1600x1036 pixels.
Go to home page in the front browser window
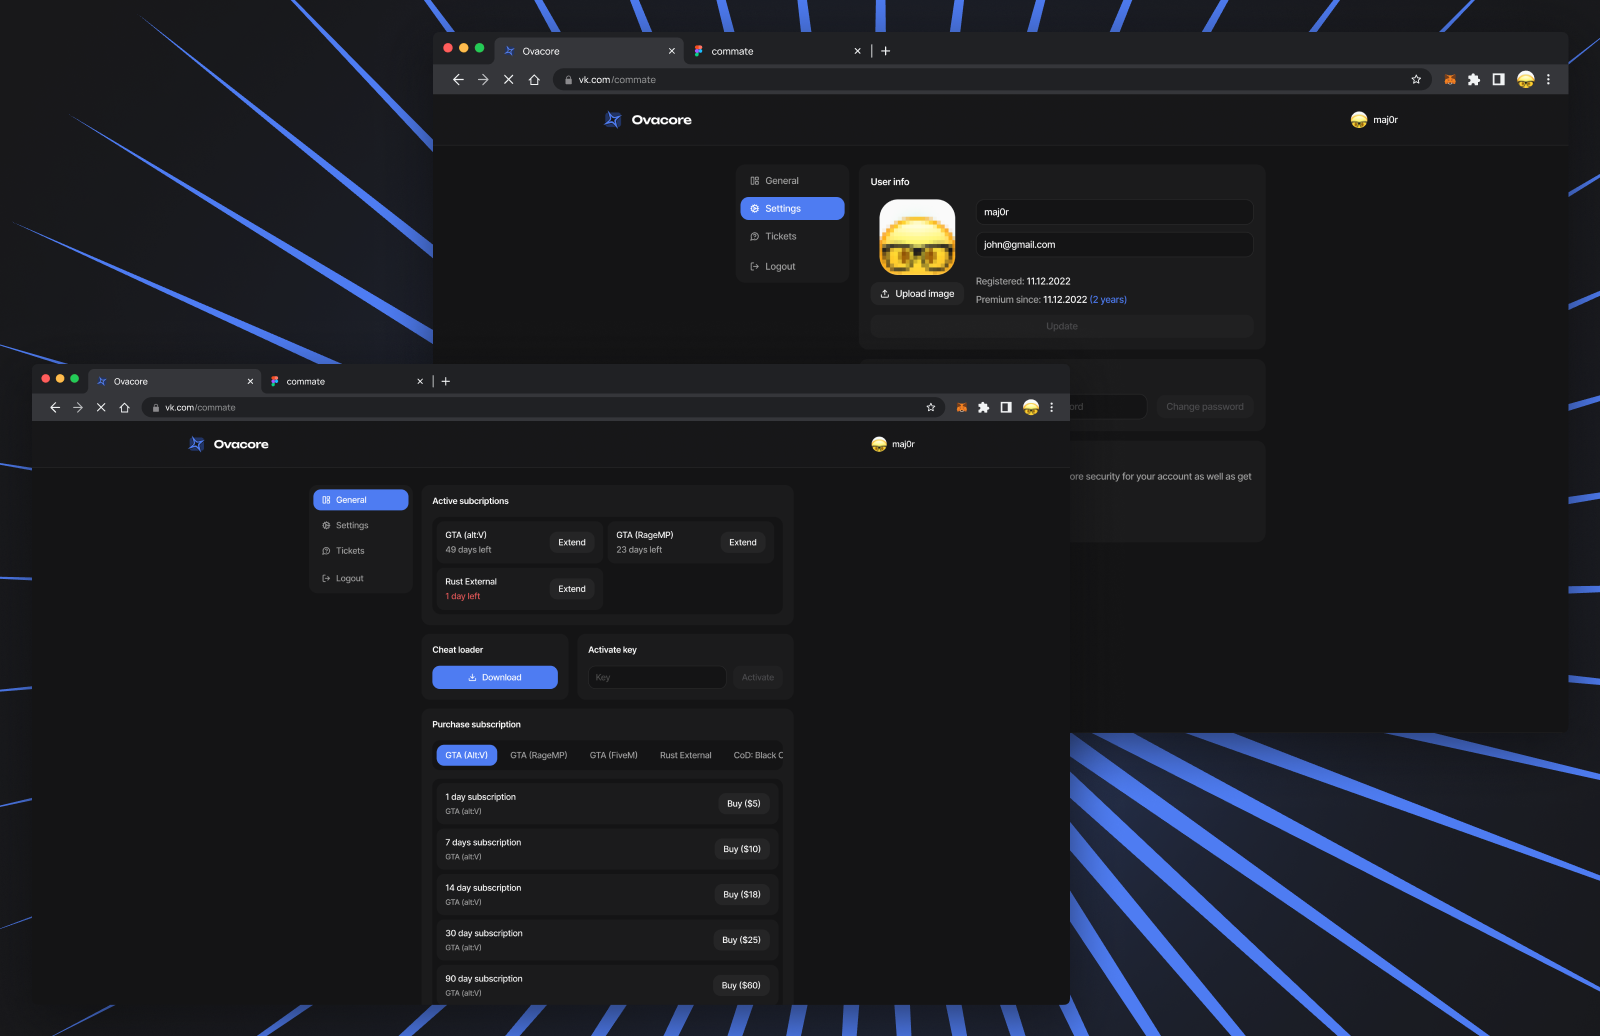click(x=124, y=407)
